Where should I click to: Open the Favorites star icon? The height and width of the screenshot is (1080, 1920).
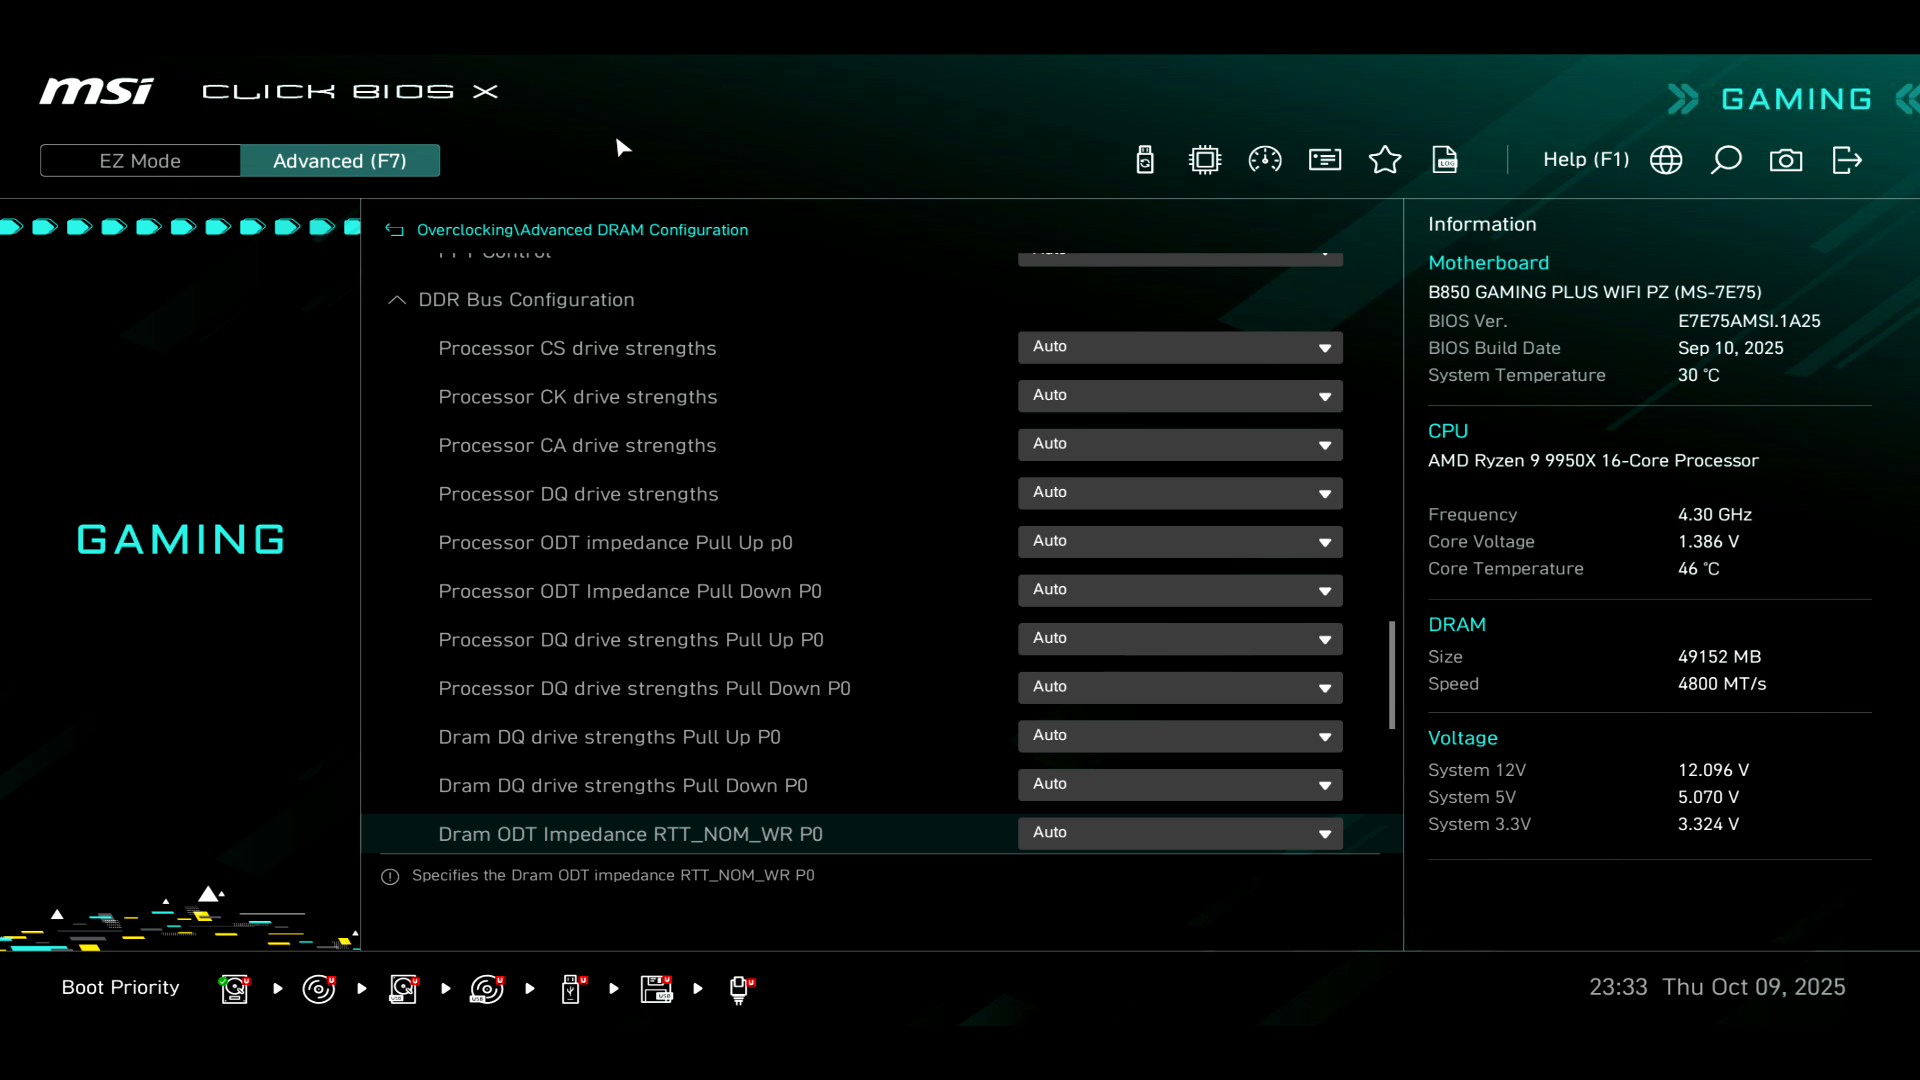[x=1385, y=160]
